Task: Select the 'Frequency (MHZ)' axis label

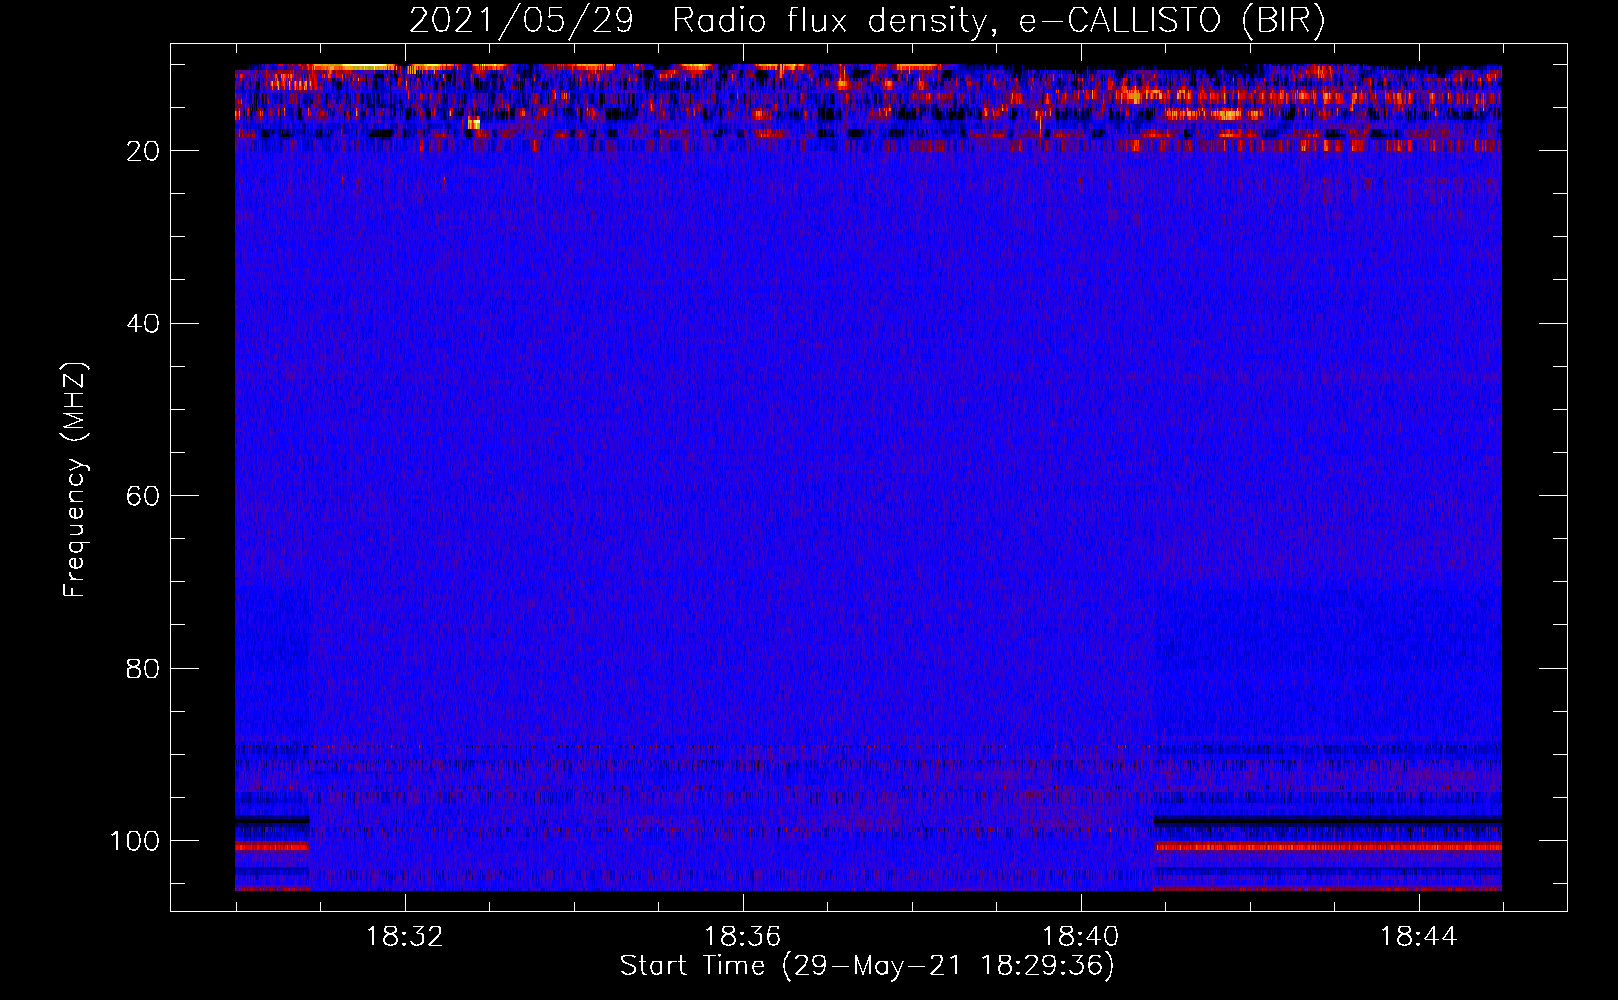Action: tap(76, 480)
